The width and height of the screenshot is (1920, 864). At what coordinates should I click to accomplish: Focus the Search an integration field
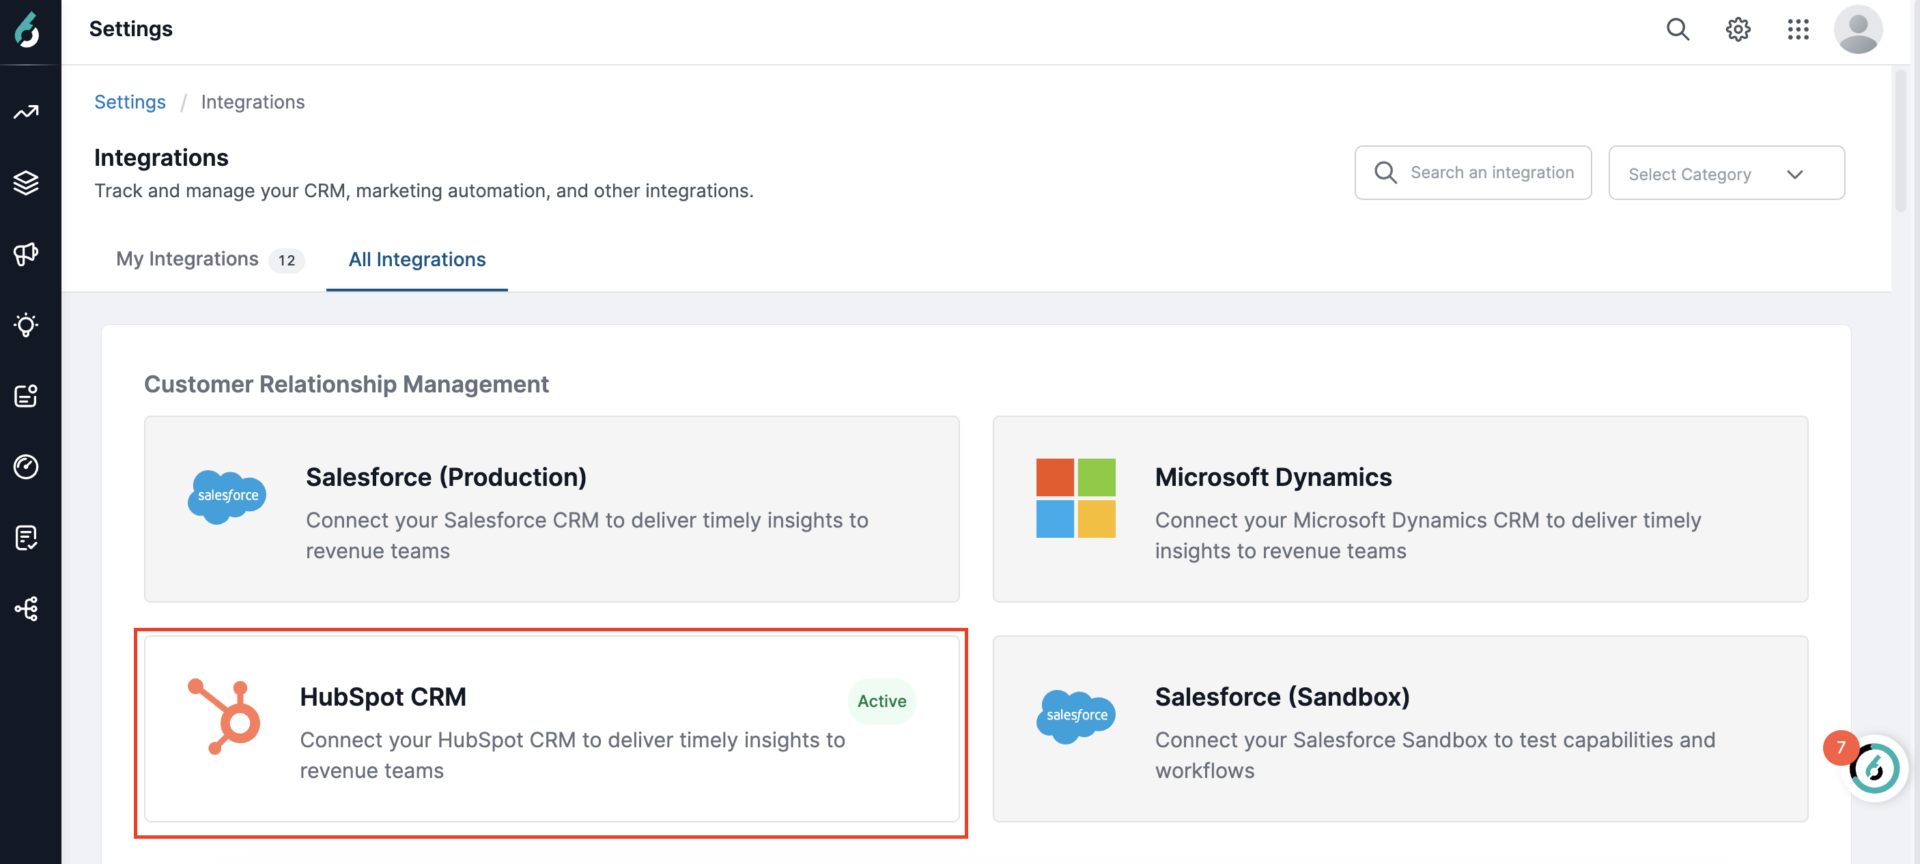tap(1473, 173)
